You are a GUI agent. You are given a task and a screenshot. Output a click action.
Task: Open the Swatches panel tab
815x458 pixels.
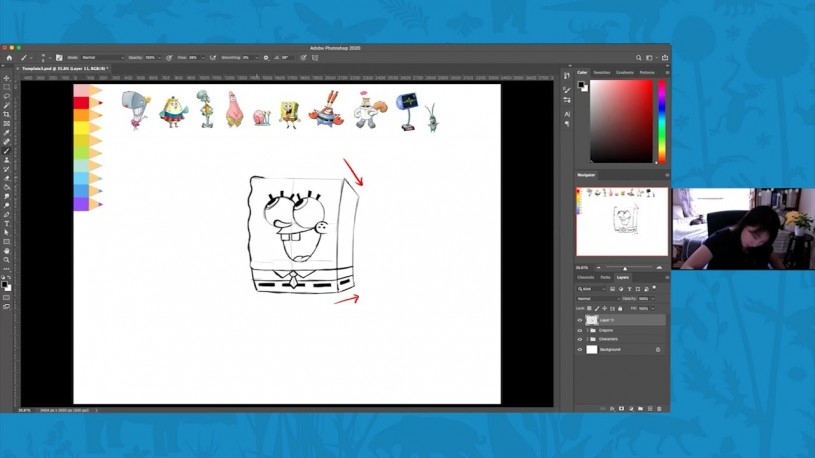[602, 73]
